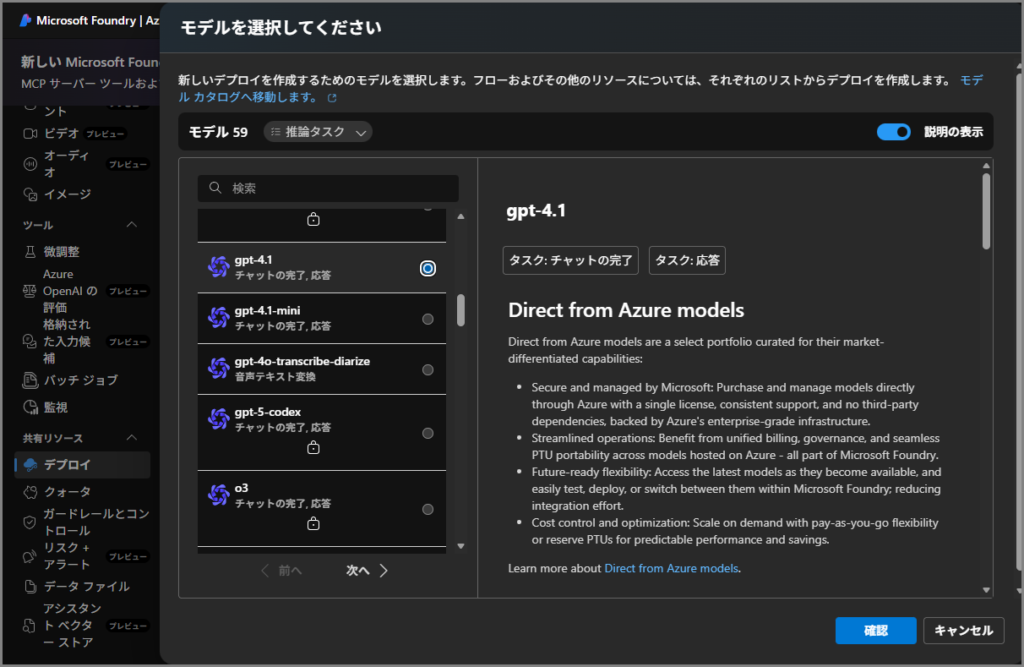Click the Microsoft Foundry logo icon
The height and width of the screenshot is (667, 1024).
tap(25, 20)
